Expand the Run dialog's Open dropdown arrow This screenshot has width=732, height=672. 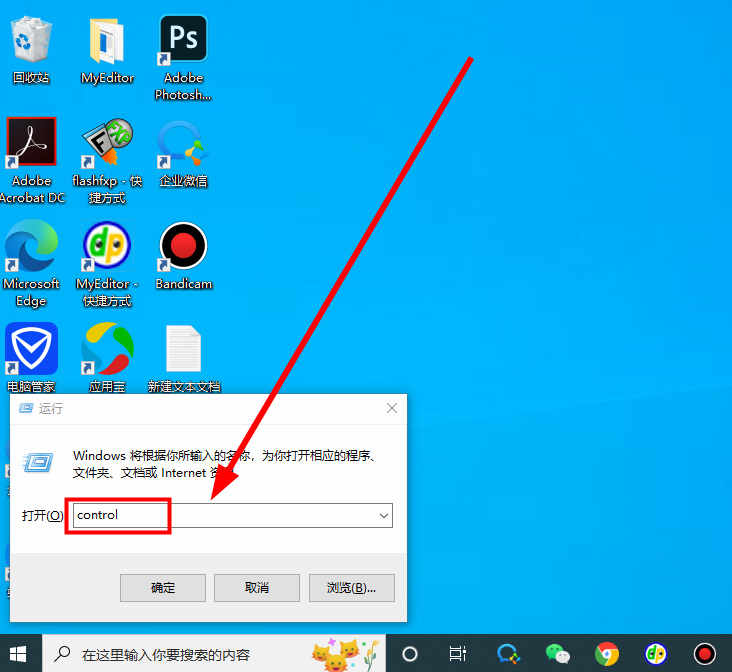[x=383, y=515]
